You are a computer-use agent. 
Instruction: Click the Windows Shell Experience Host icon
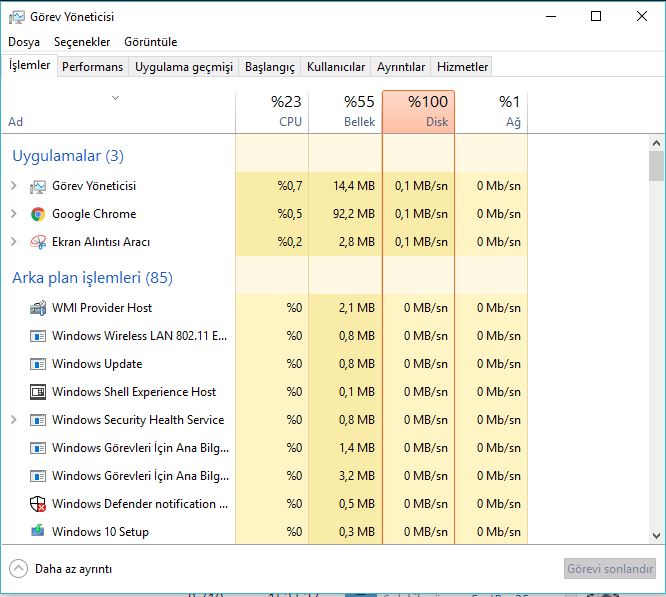coord(38,392)
